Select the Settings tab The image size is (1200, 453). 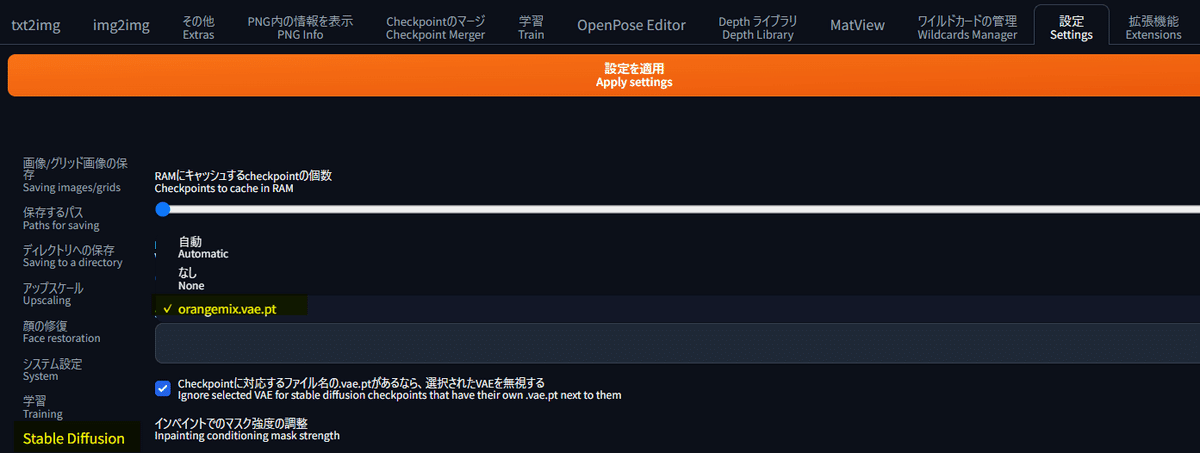(1071, 27)
